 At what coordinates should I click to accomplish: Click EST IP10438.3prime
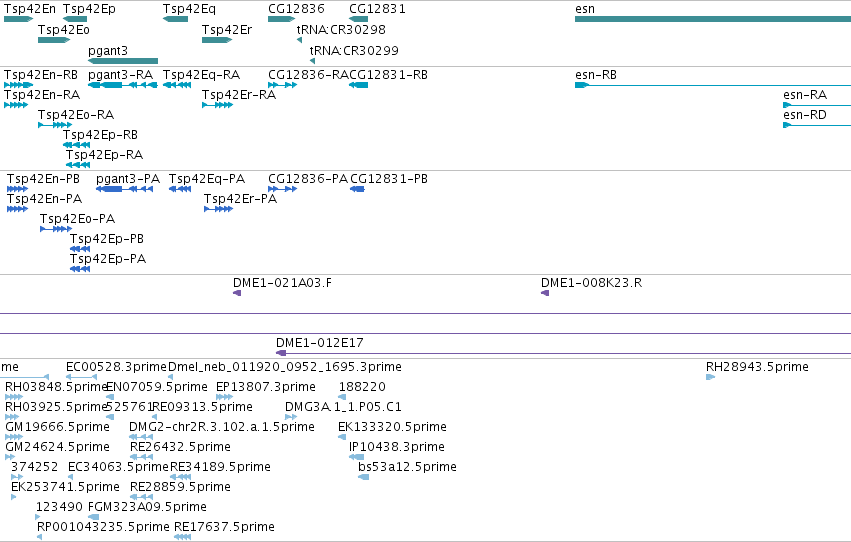pos(397,448)
